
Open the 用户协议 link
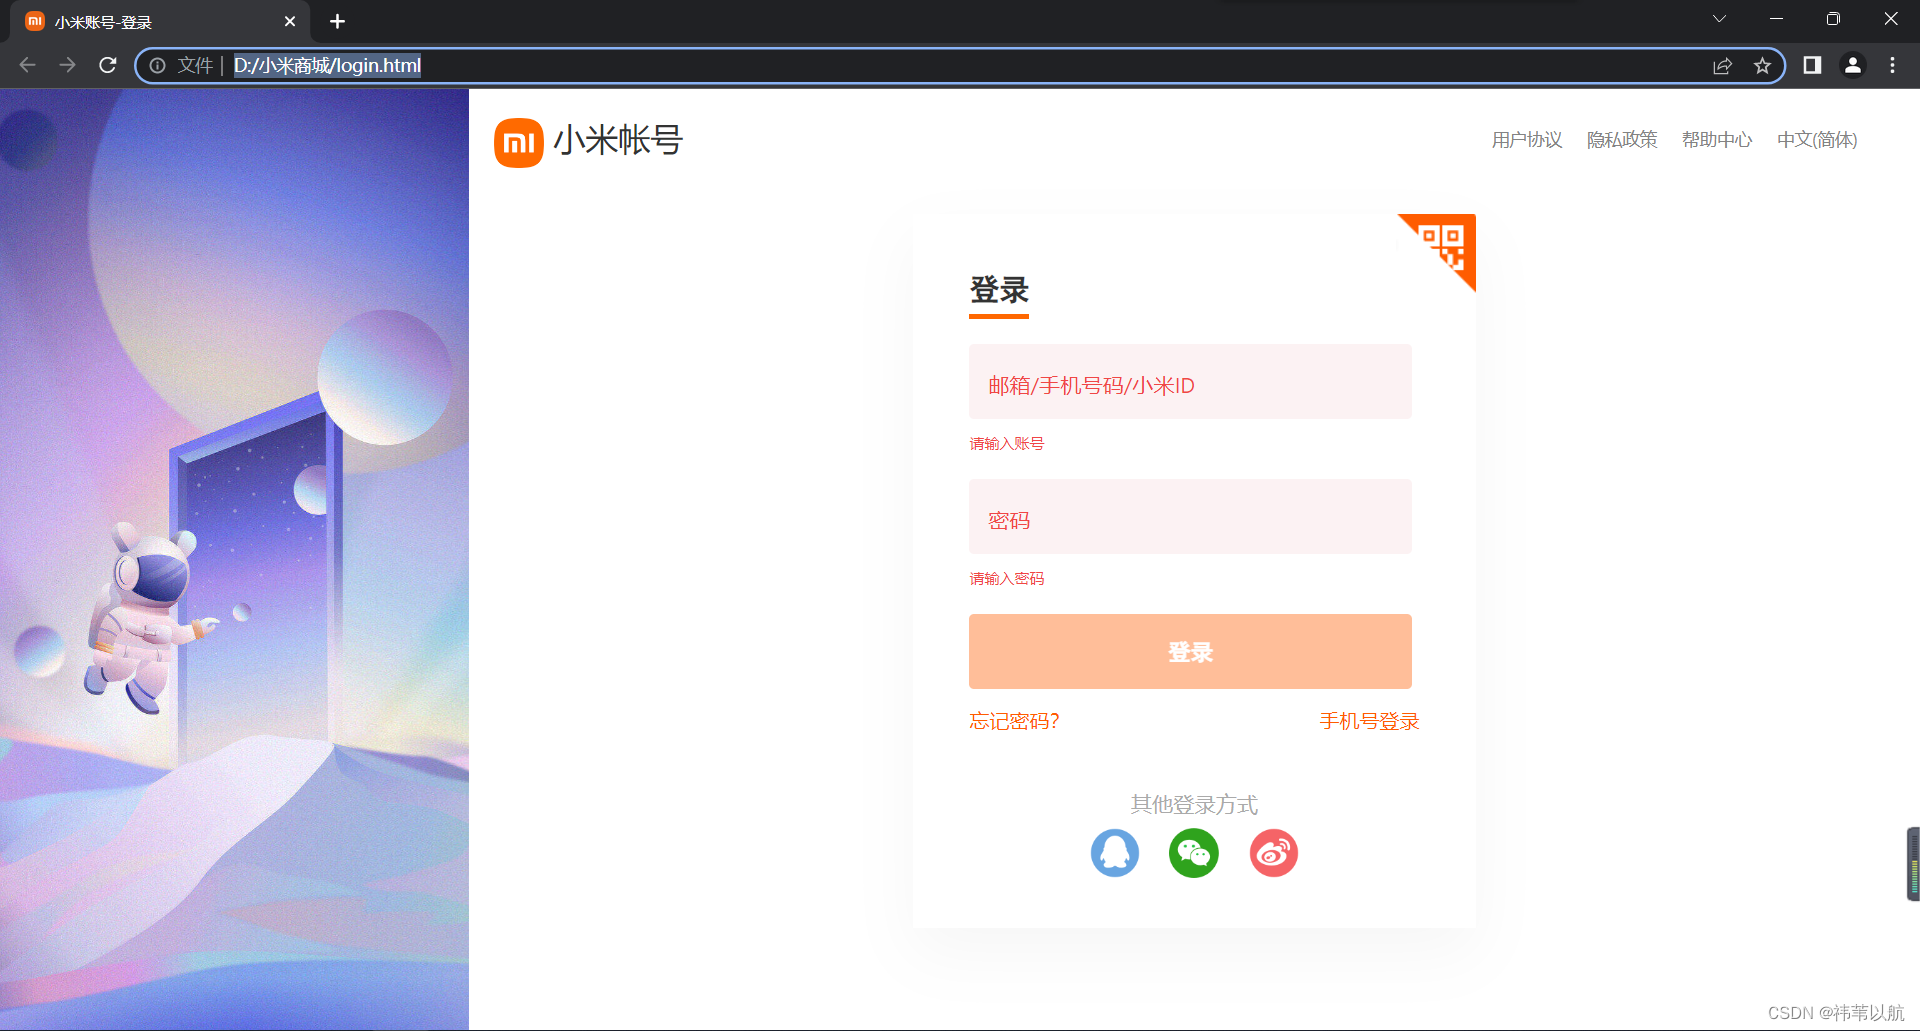pyautogui.click(x=1527, y=140)
